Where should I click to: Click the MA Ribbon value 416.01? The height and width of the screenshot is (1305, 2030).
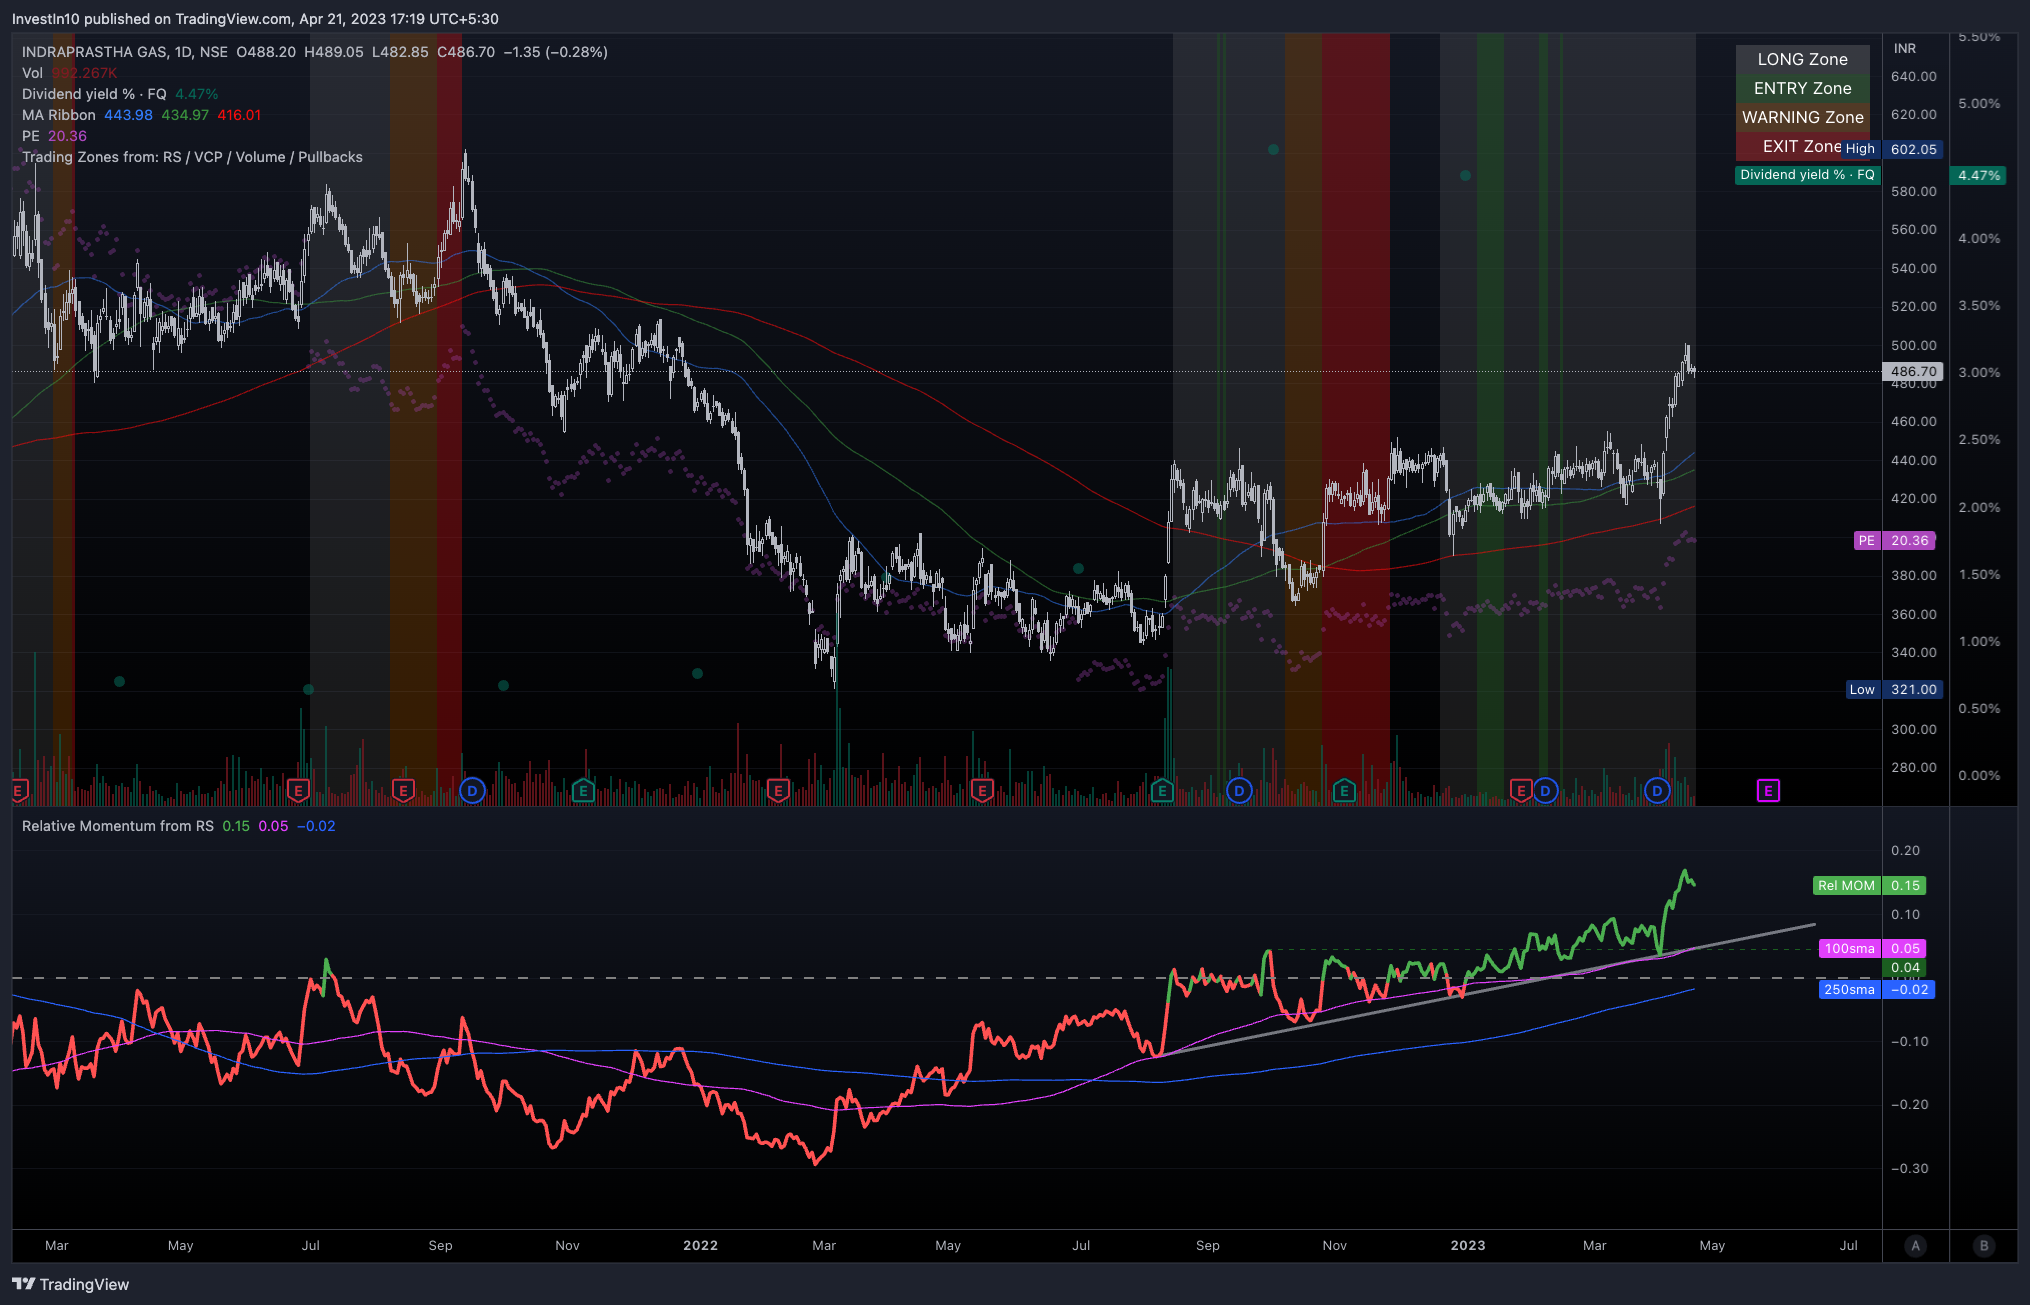pos(239,115)
